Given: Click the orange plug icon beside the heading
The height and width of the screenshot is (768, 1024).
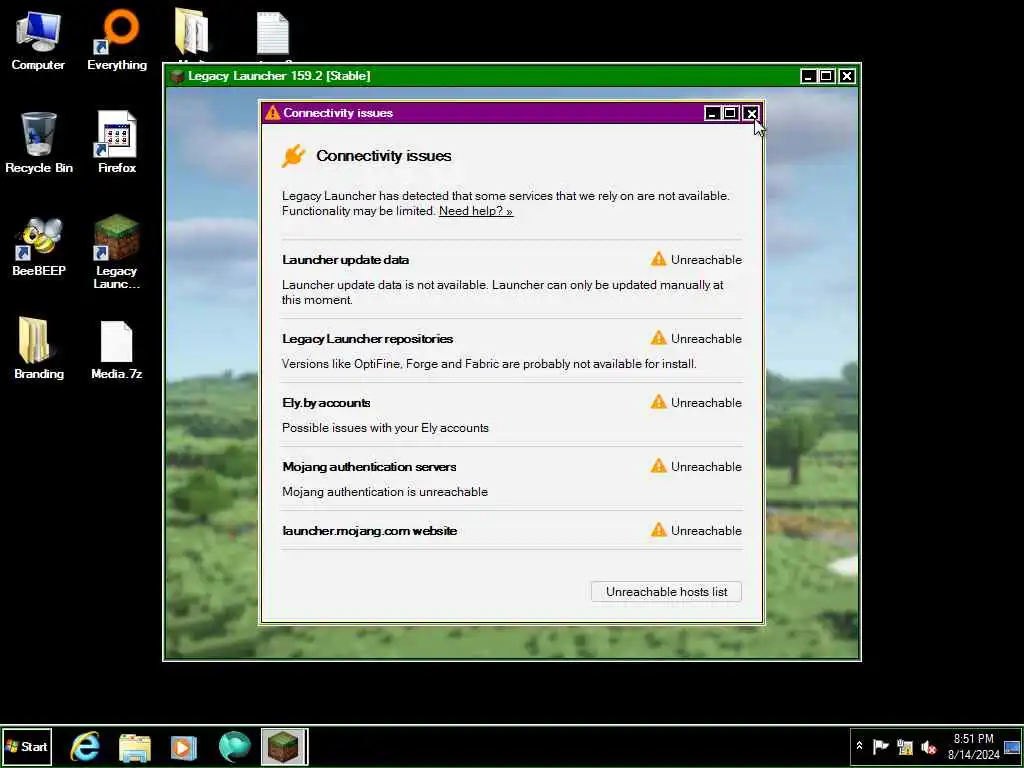Looking at the screenshot, I should coord(294,156).
